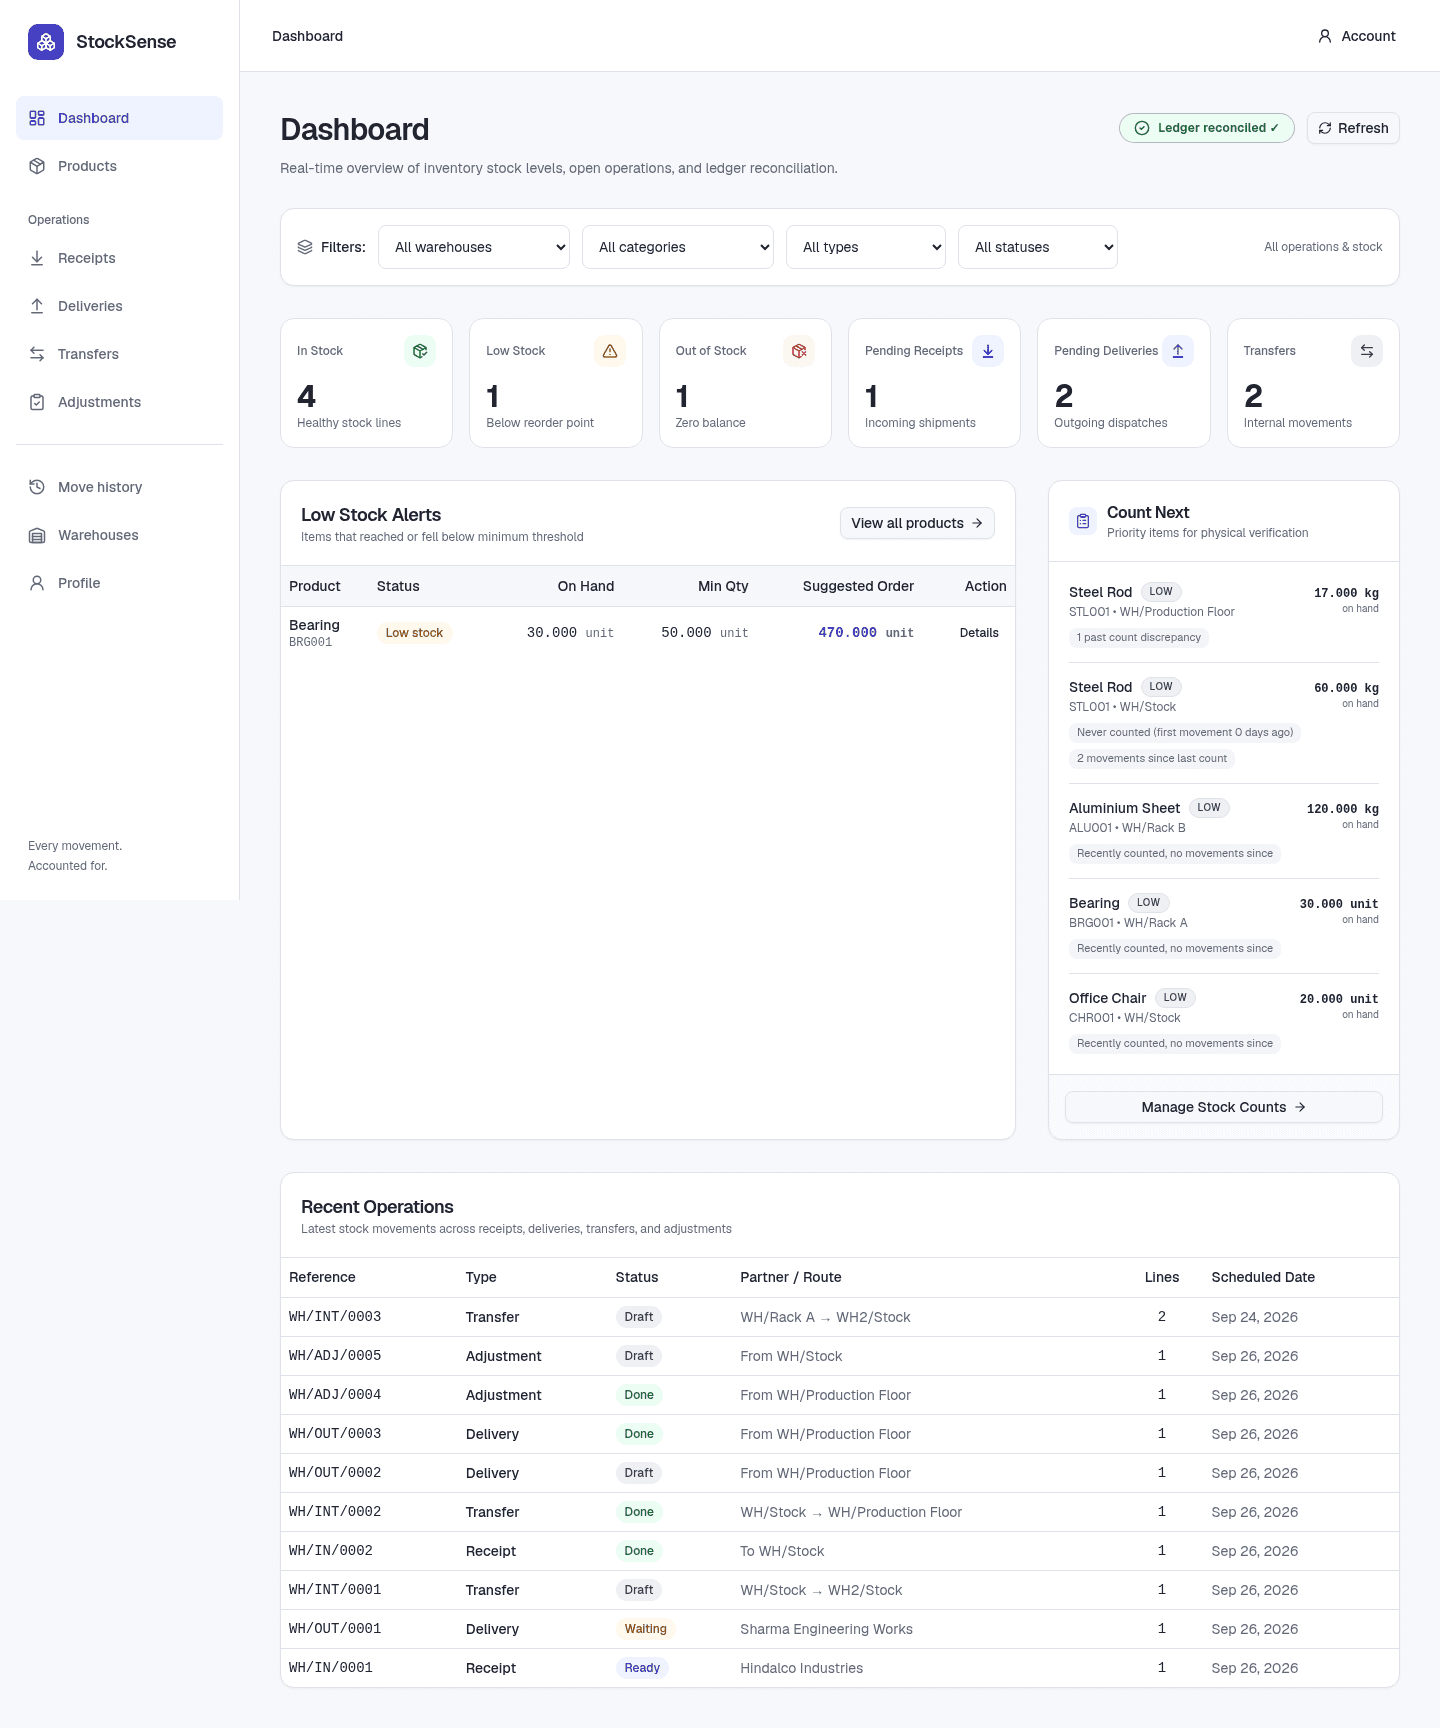This screenshot has width=1440, height=1728.
Task: Open the All categories dropdown
Action: [x=678, y=247]
